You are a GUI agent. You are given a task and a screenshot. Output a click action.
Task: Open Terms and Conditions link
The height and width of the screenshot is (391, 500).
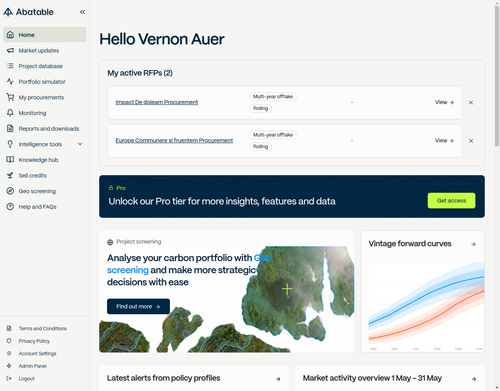43,328
